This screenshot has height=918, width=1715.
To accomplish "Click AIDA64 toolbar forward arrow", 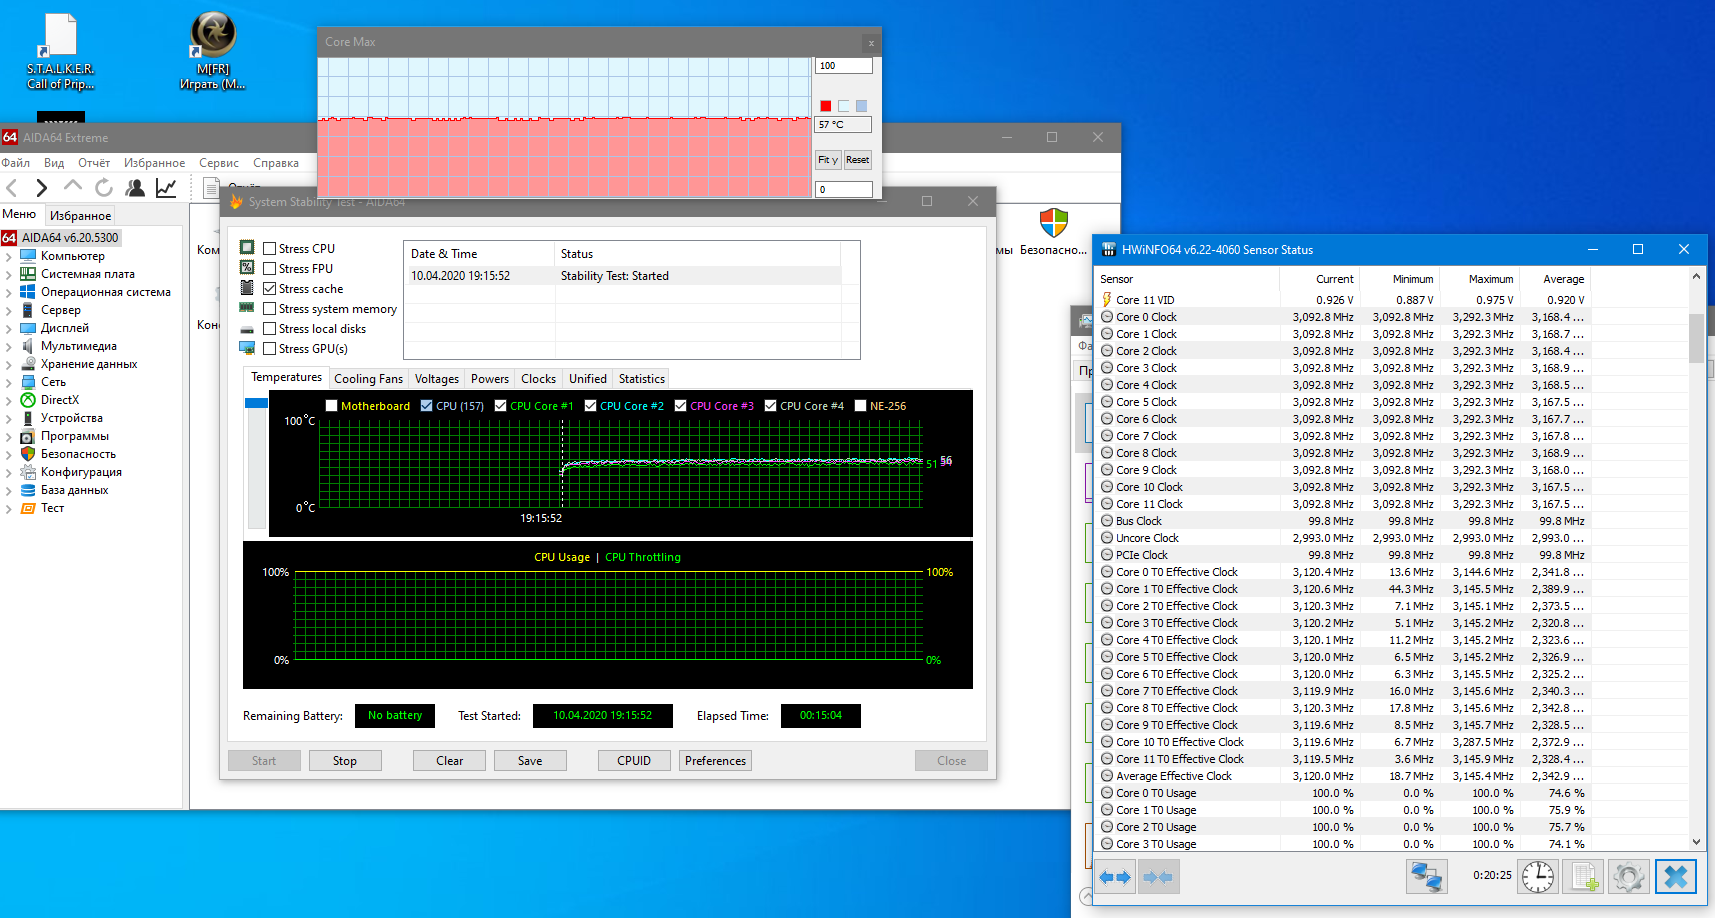I will tap(41, 188).
